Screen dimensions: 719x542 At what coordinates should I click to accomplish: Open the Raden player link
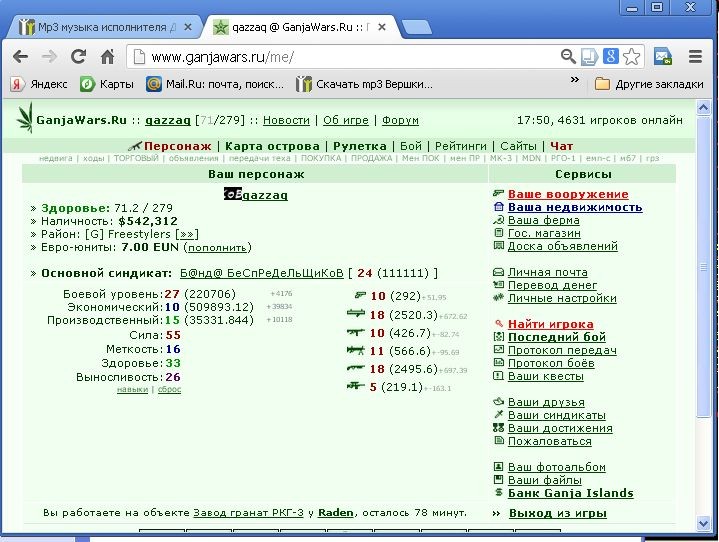[336, 513]
